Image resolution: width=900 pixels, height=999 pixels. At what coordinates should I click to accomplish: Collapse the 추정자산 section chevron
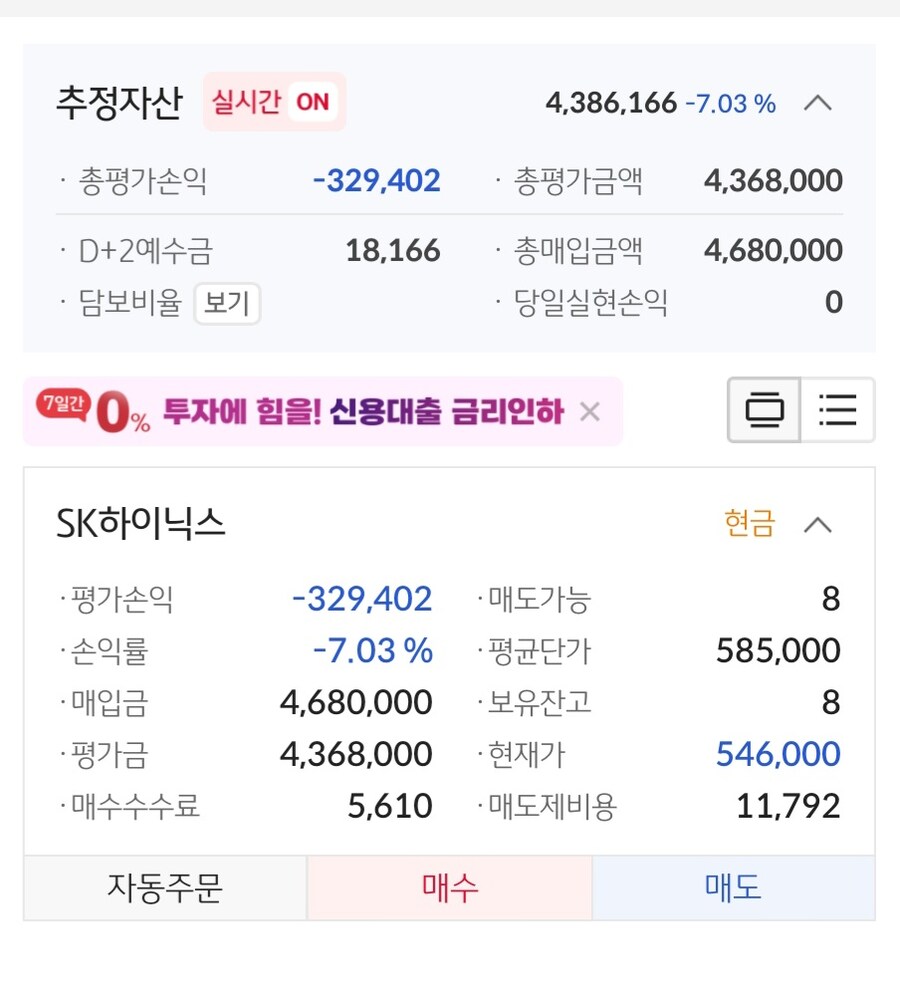pyautogui.click(x=820, y=103)
